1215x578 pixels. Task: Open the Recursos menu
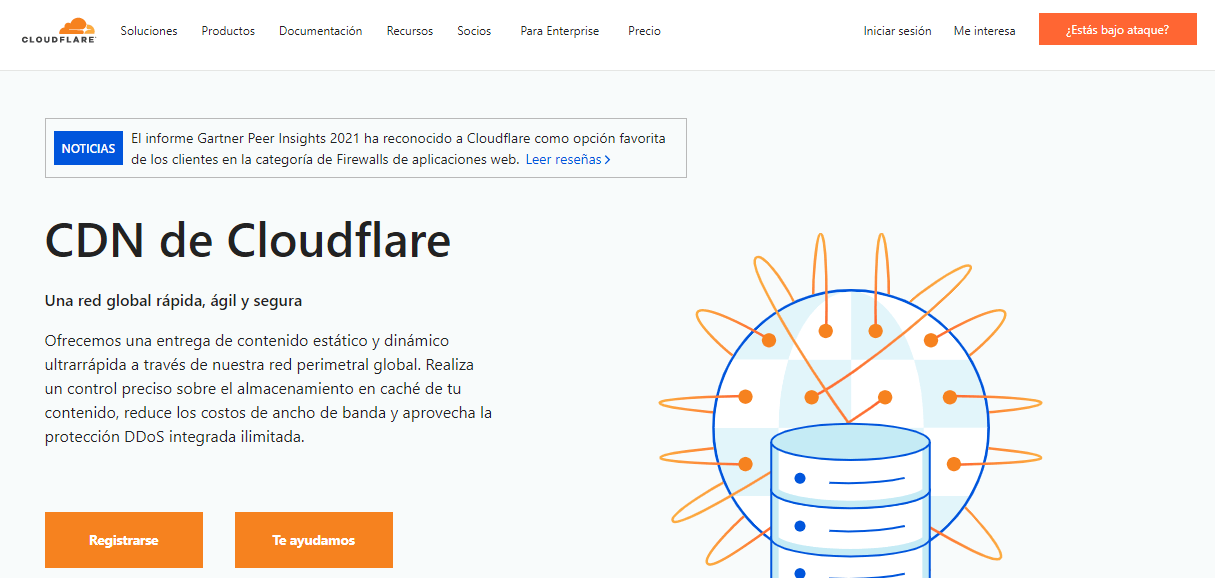(x=410, y=31)
